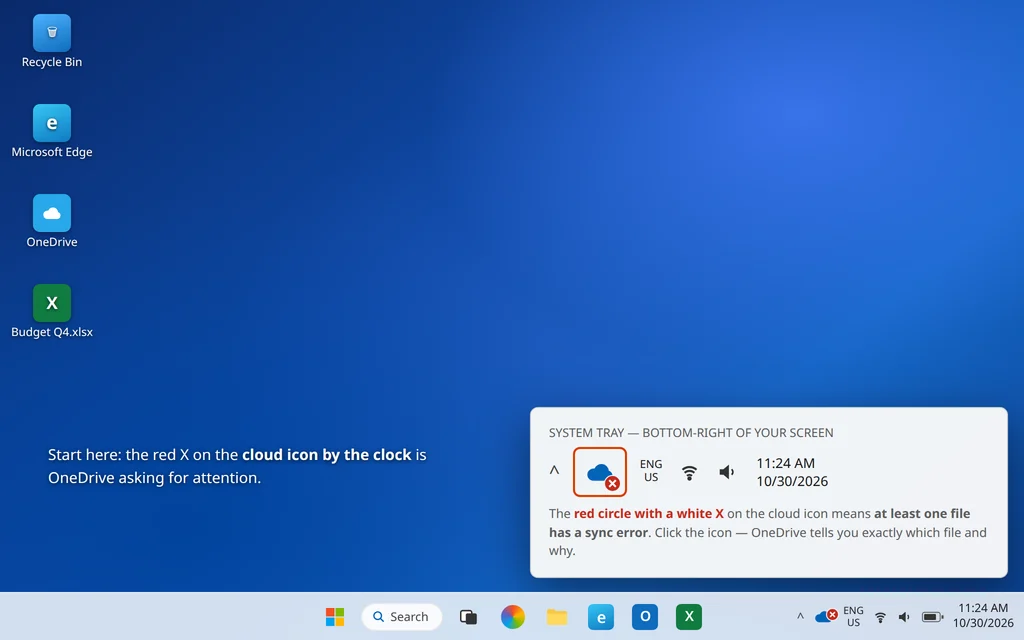Click the highlighted cloud icon in the callout
Screen dimensions: 1024x640
(600, 472)
